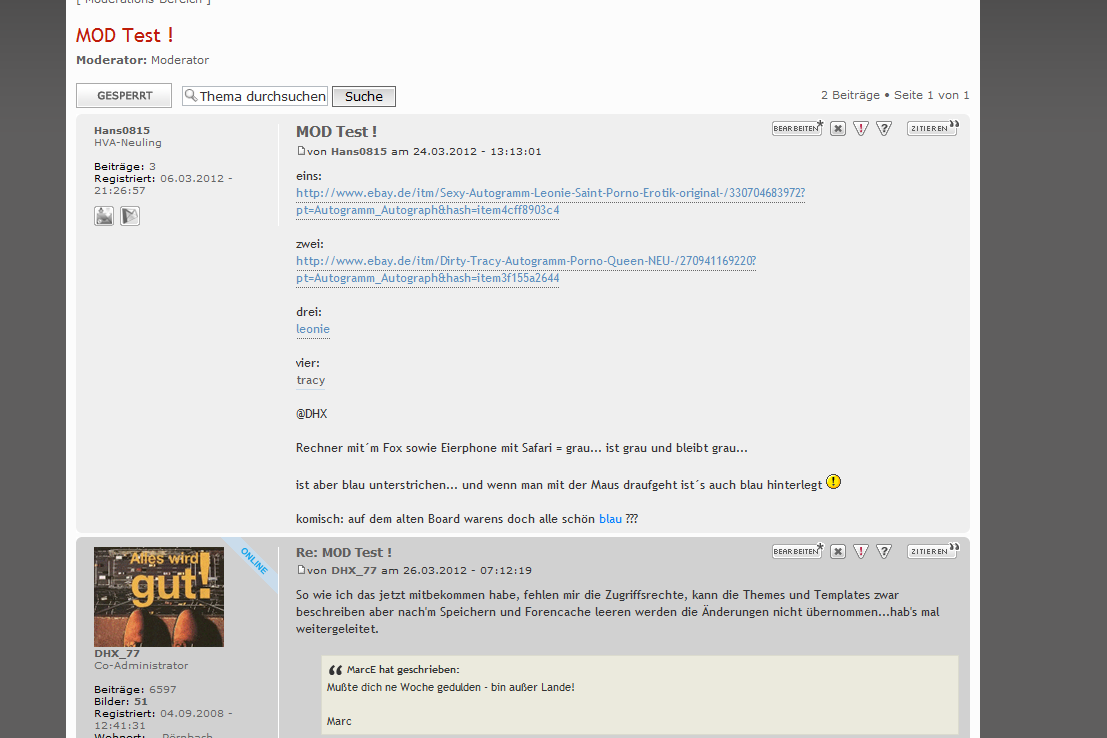Click 'HVA-Neuling' rank text
This screenshot has height=738, width=1107.
[x=128, y=142]
